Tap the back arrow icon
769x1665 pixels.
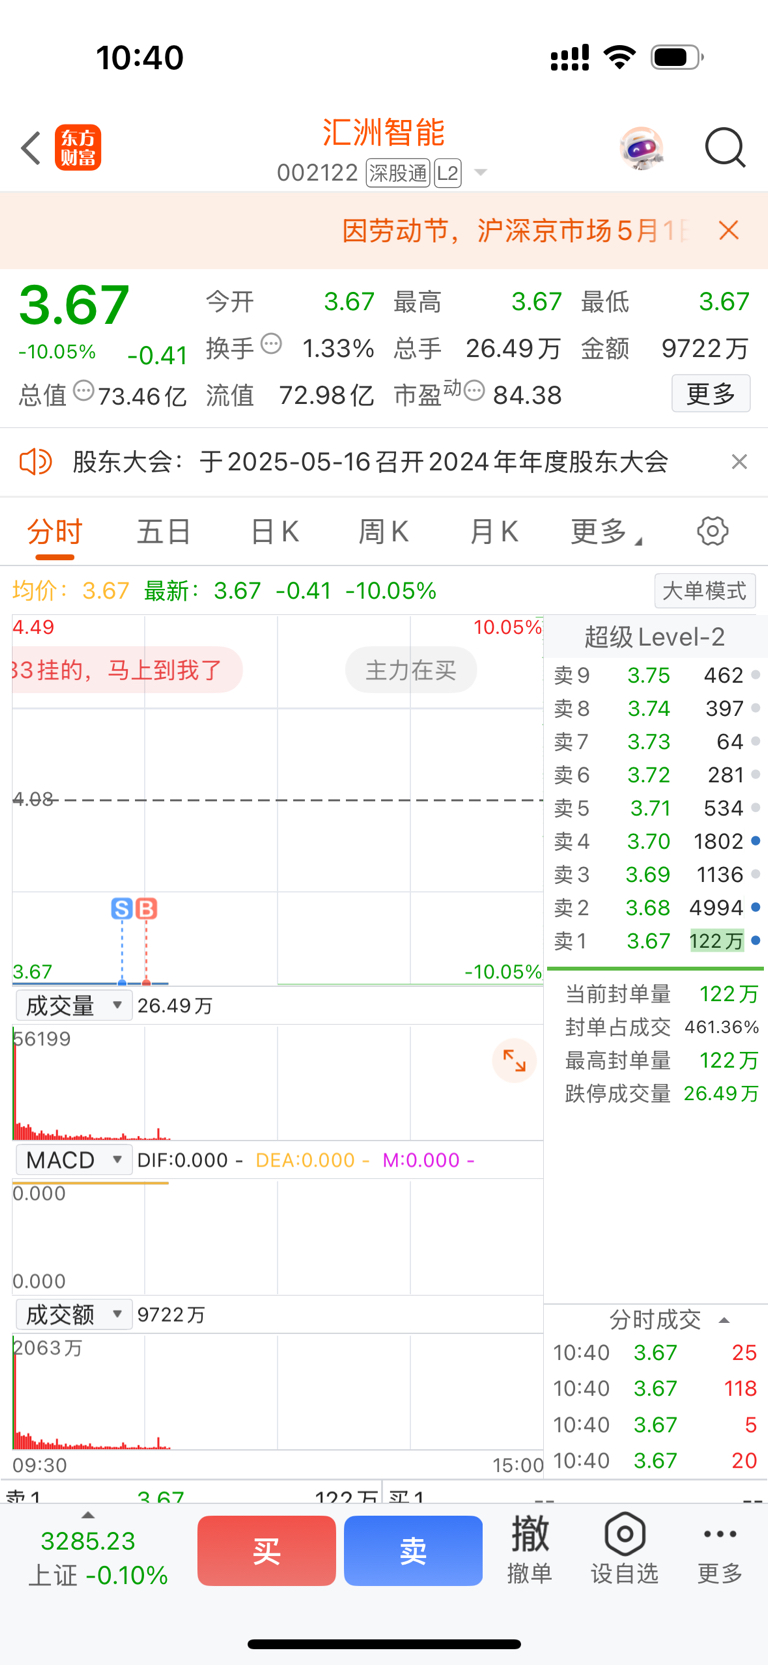click(x=31, y=148)
